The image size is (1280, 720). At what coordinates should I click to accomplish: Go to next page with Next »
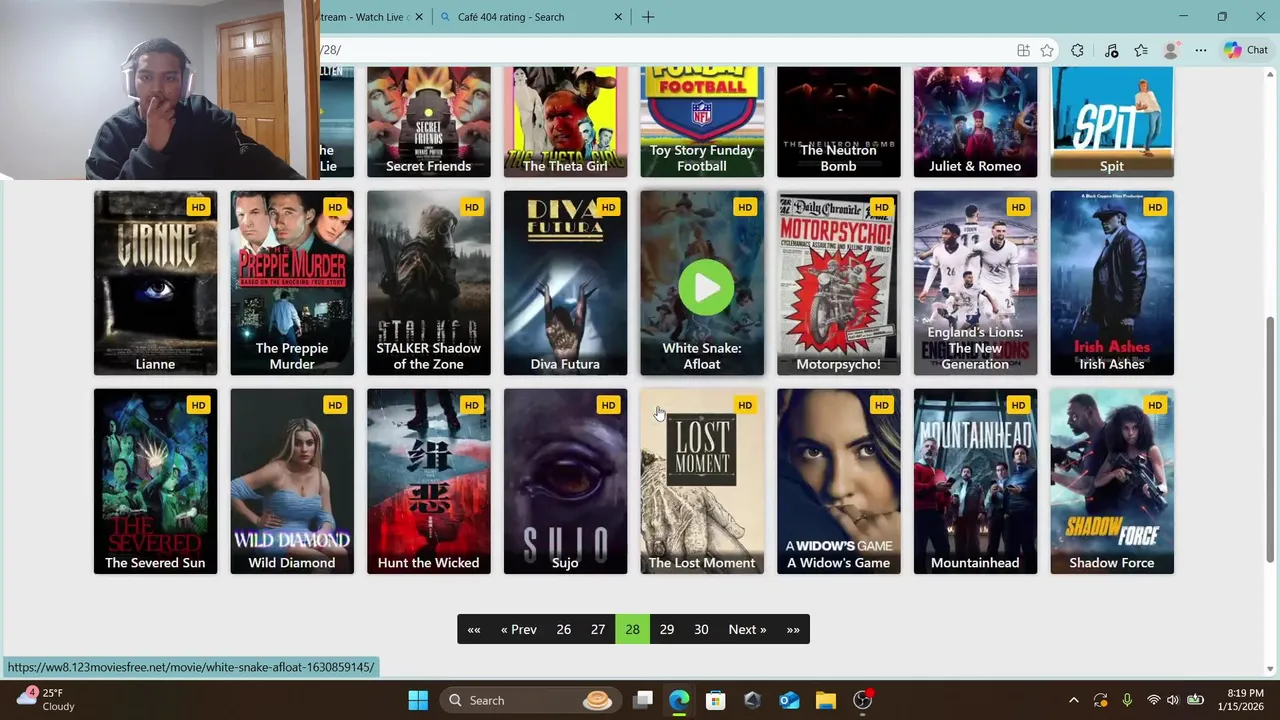(747, 629)
